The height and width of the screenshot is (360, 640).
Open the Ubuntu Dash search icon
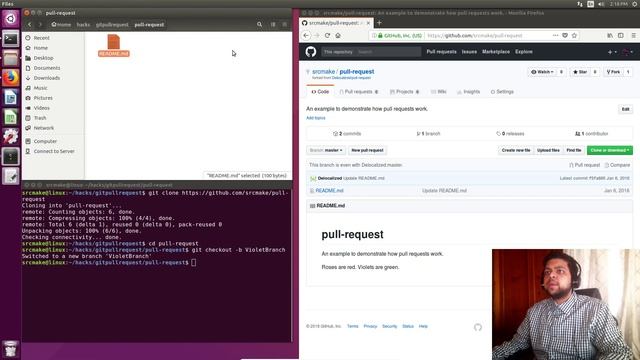coord(10,19)
